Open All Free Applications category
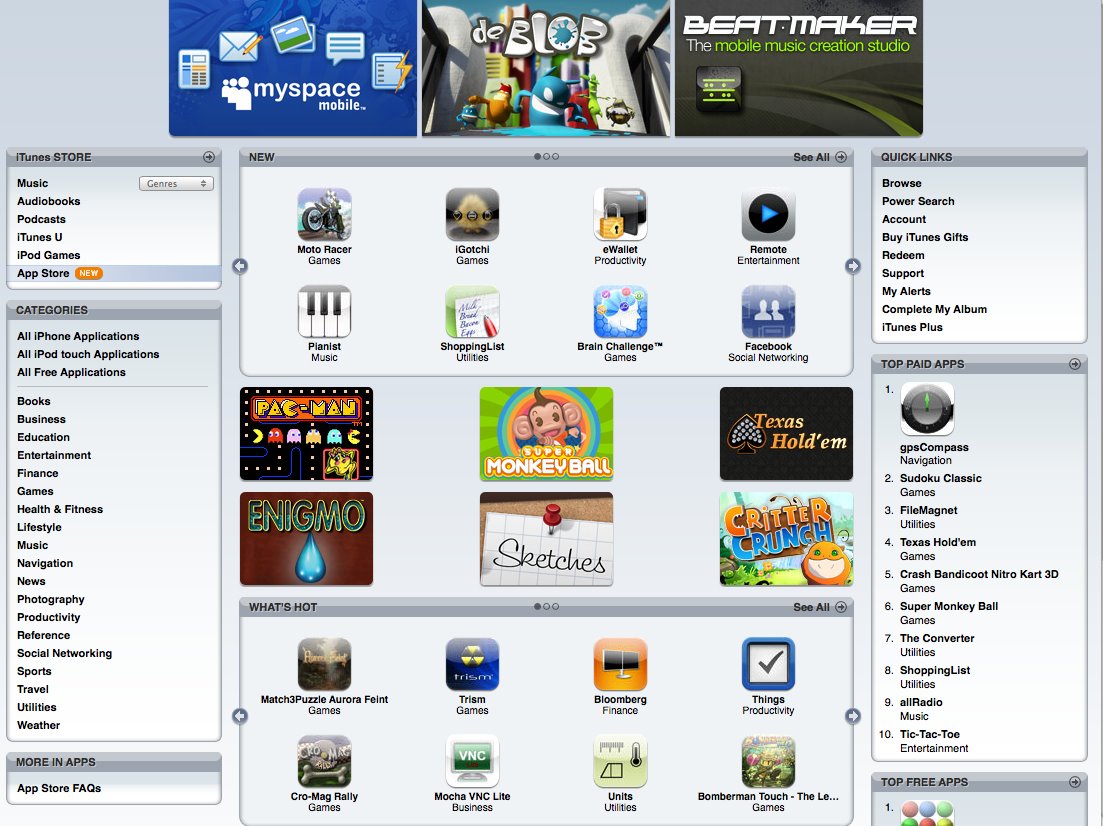The width and height of the screenshot is (1103, 826). tap(71, 372)
